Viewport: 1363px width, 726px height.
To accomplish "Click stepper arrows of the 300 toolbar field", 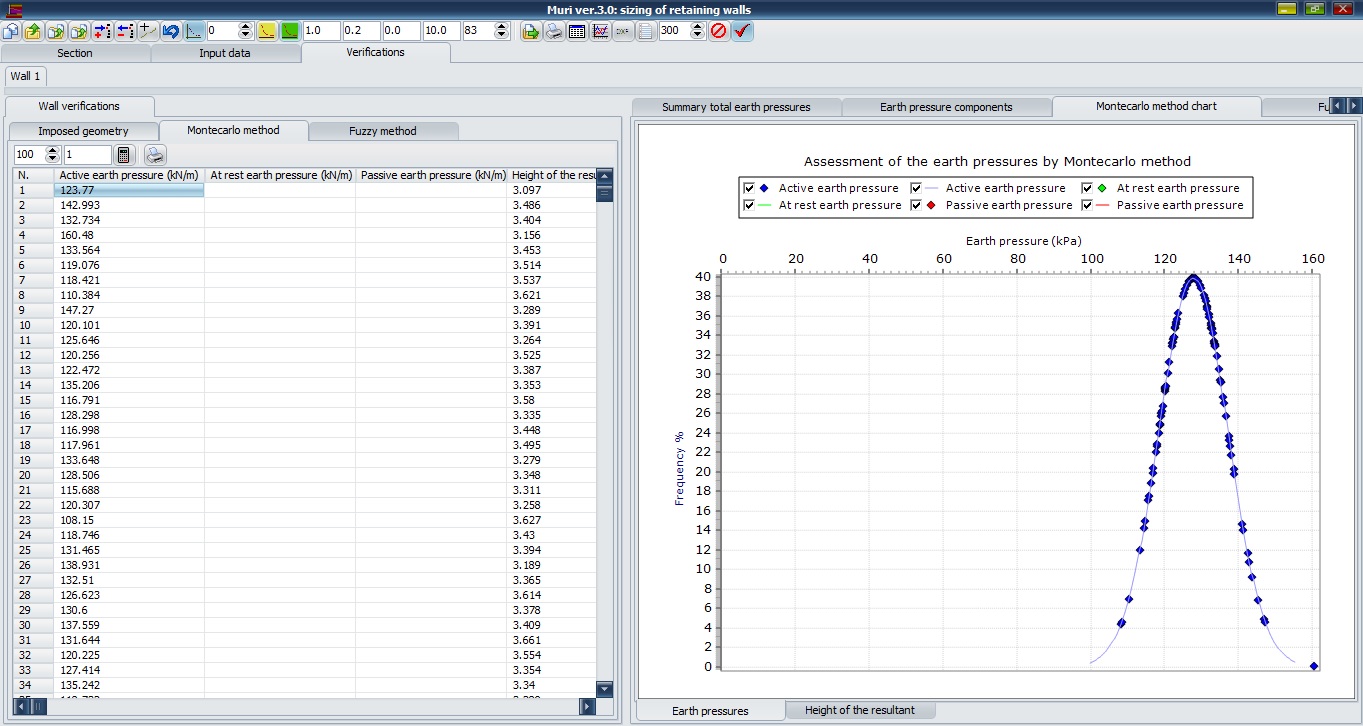I will (x=697, y=31).
